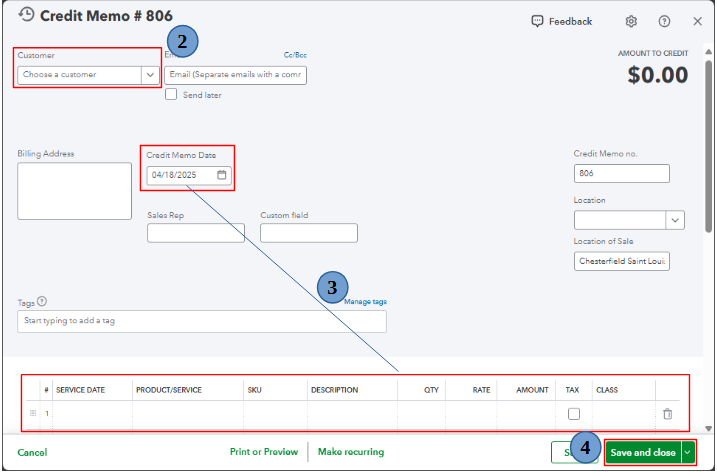
Task: Open the help question mark icon
Action: tap(664, 21)
